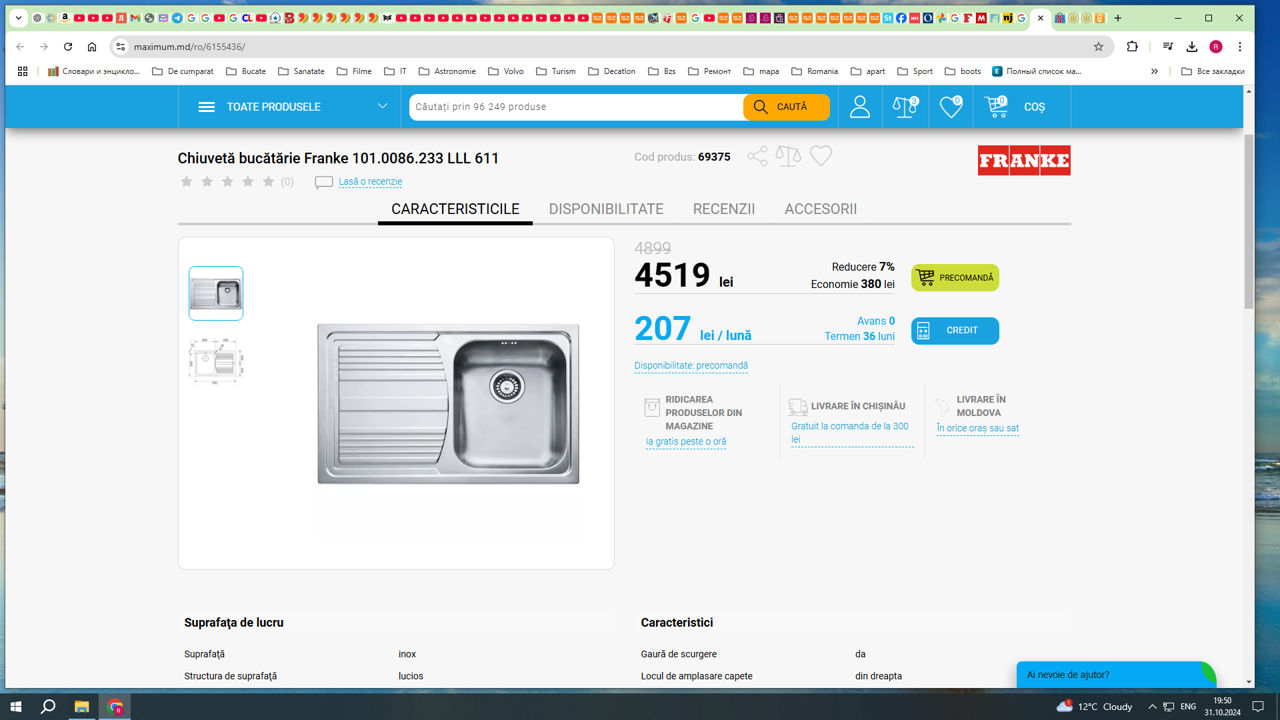
Task: Click the main sink product image
Action: pyautogui.click(x=448, y=404)
